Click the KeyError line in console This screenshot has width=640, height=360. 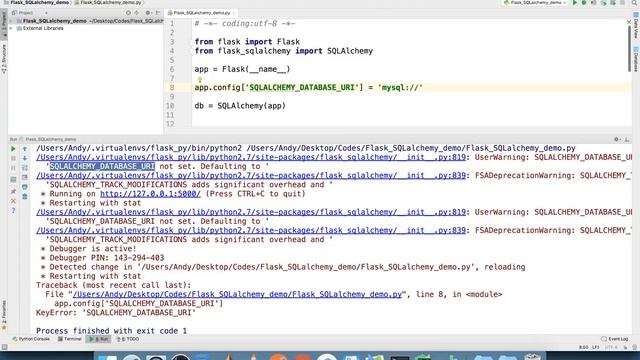click(116, 313)
